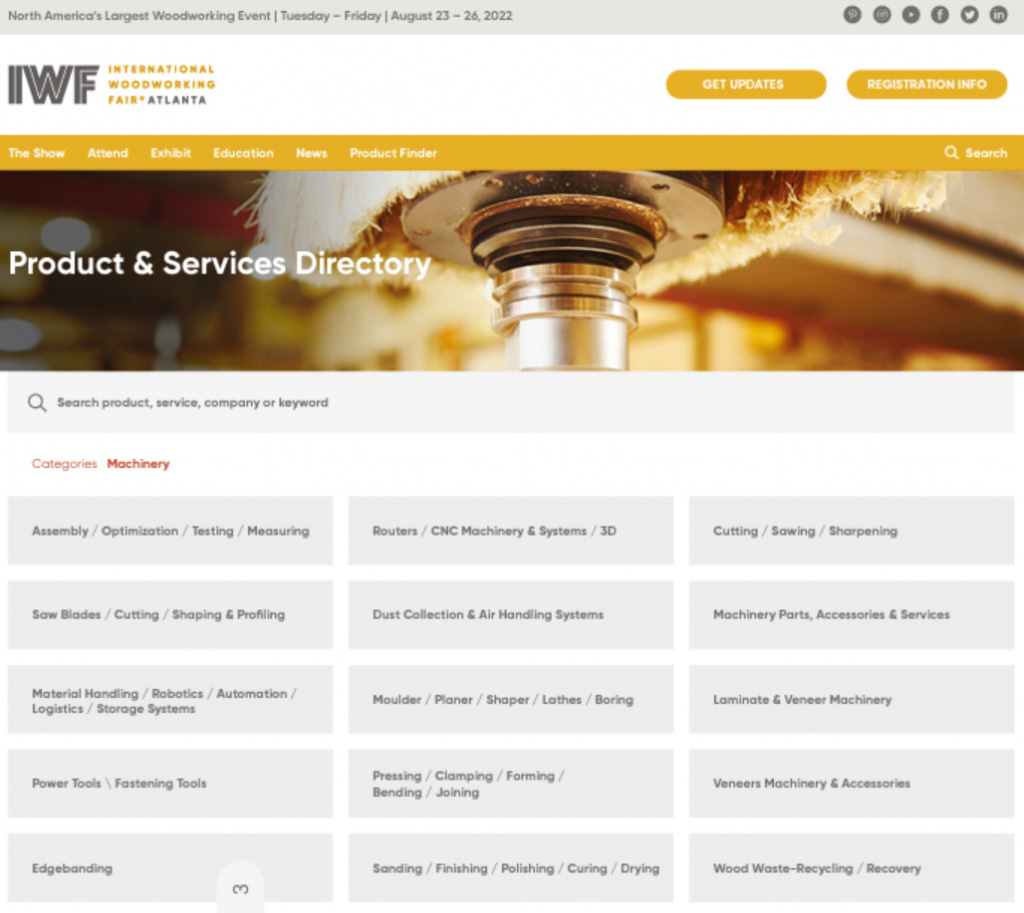Open the Instagram social icon
Viewport: 1024px width, 913px height.
(882, 15)
